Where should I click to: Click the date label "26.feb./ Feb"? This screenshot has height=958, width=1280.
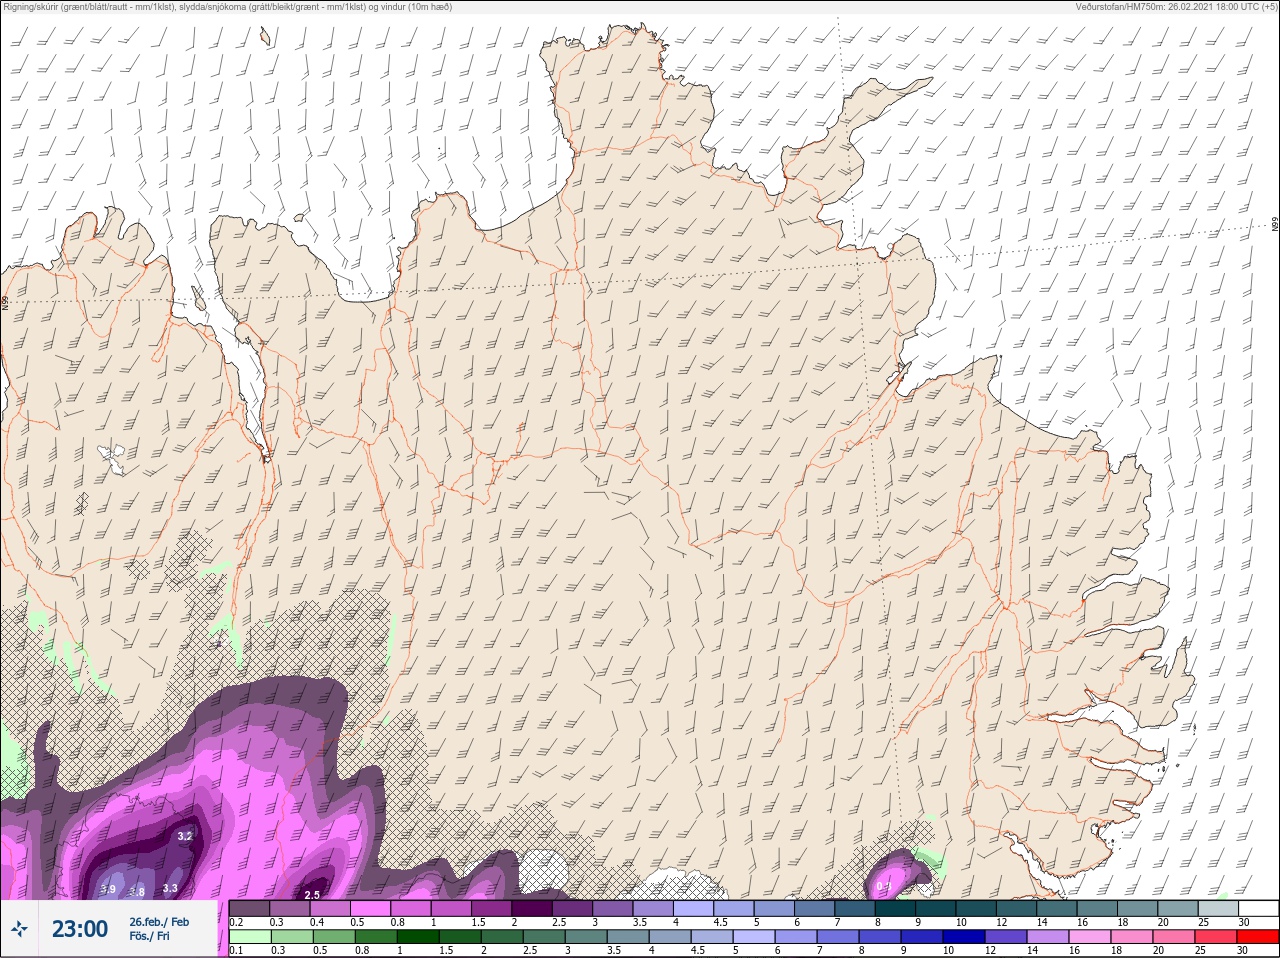click(x=159, y=922)
